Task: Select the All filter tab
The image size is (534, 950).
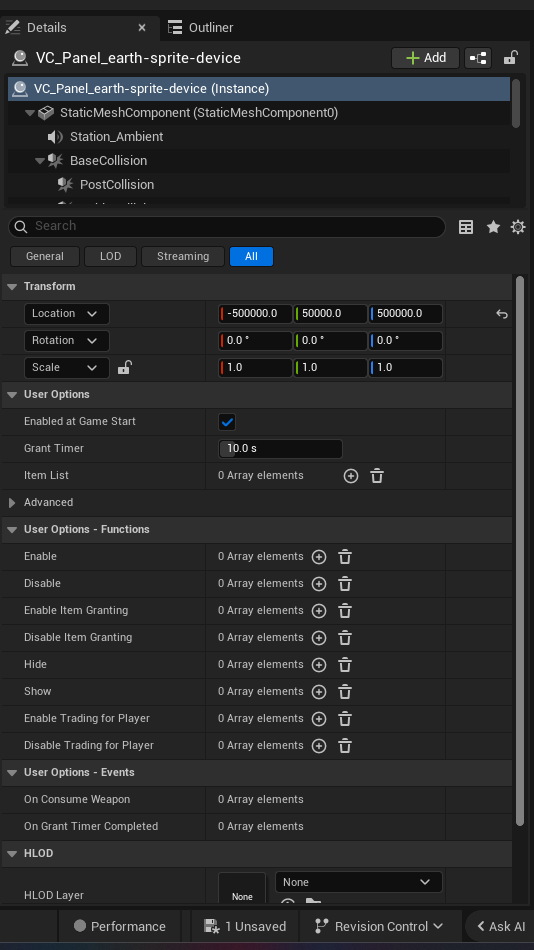Action: pyautogui.click(x=252, y=256)
